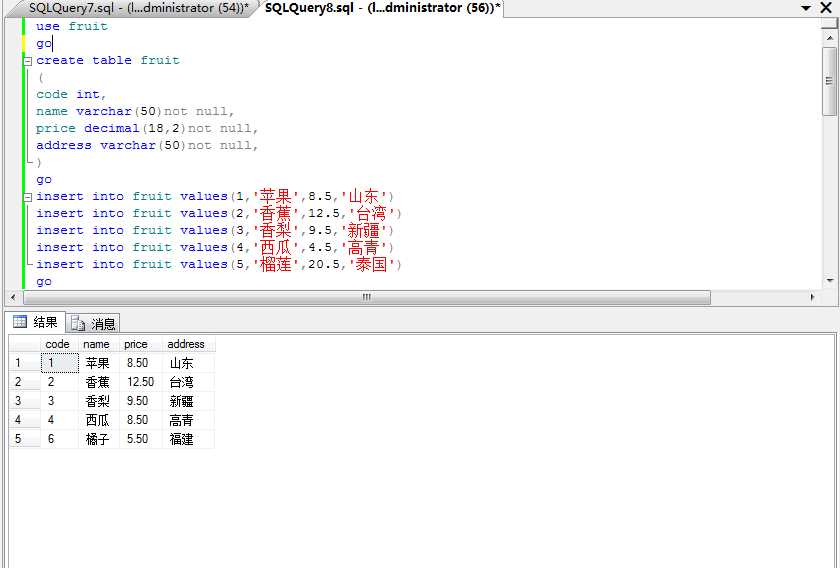Click the 5.50 price cell

140,439
